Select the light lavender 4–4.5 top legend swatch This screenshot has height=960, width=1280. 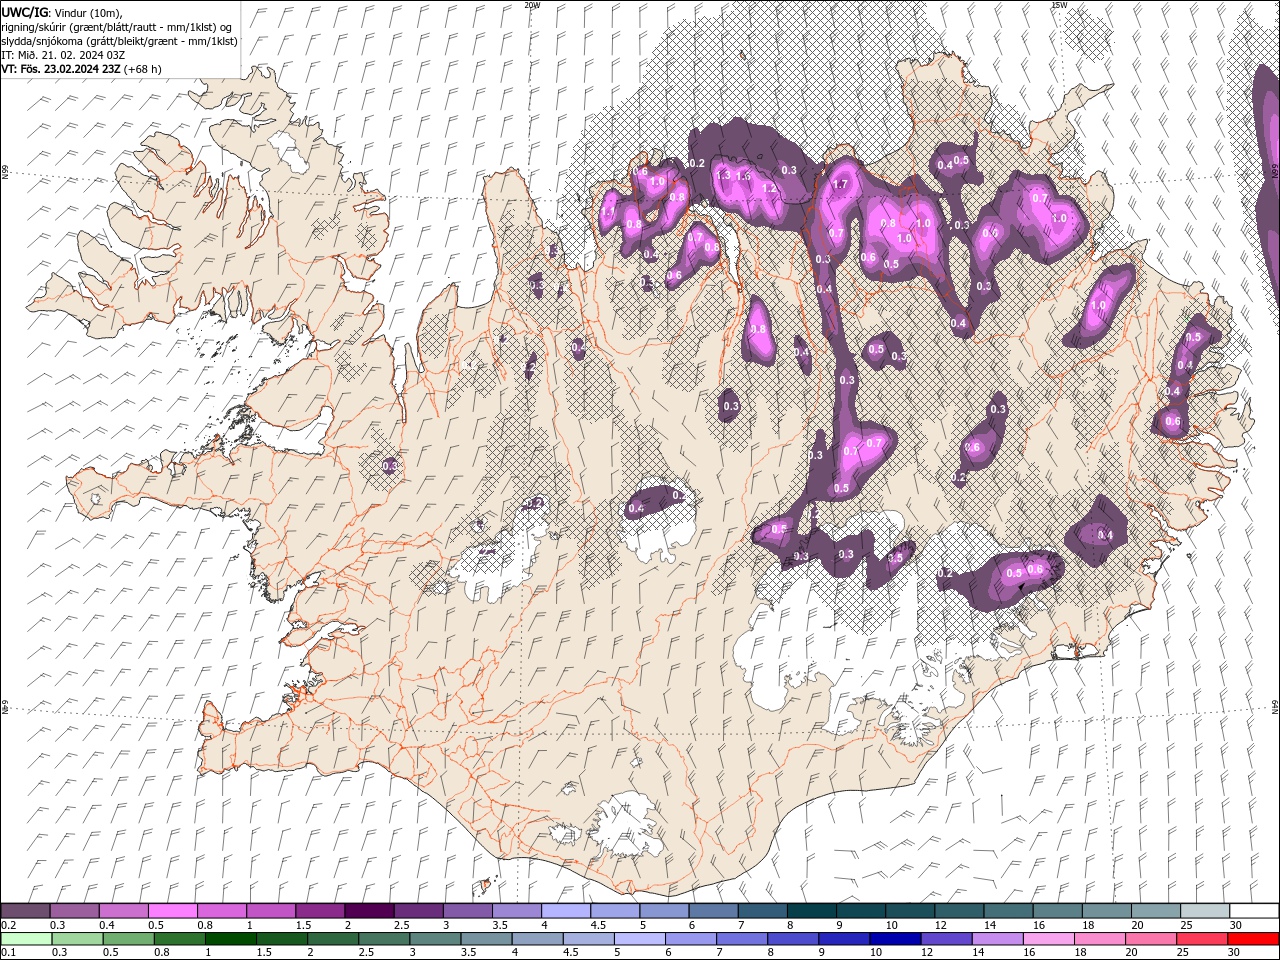tap(565, 911)
